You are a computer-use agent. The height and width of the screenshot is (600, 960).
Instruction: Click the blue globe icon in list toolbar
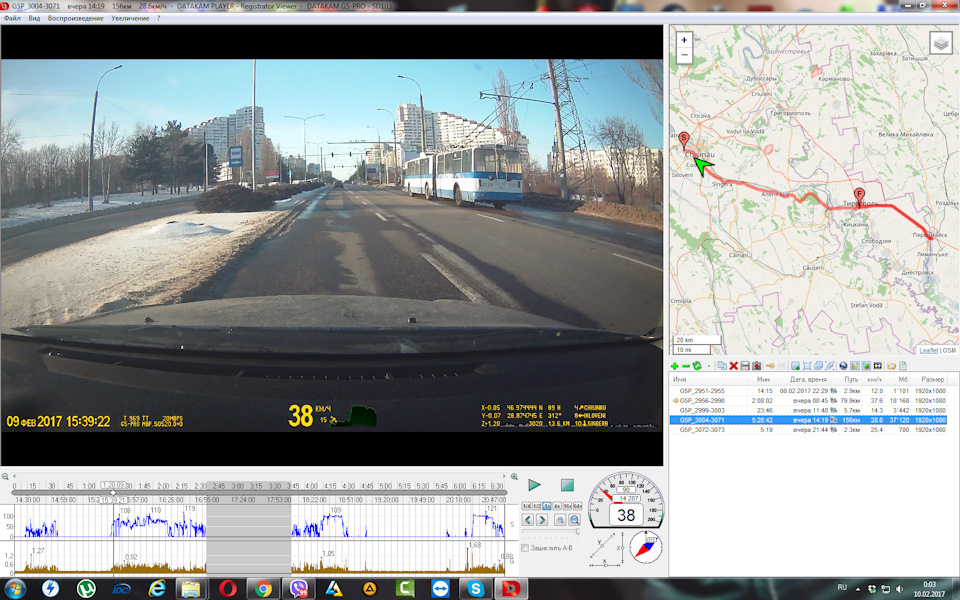(843, 366)
